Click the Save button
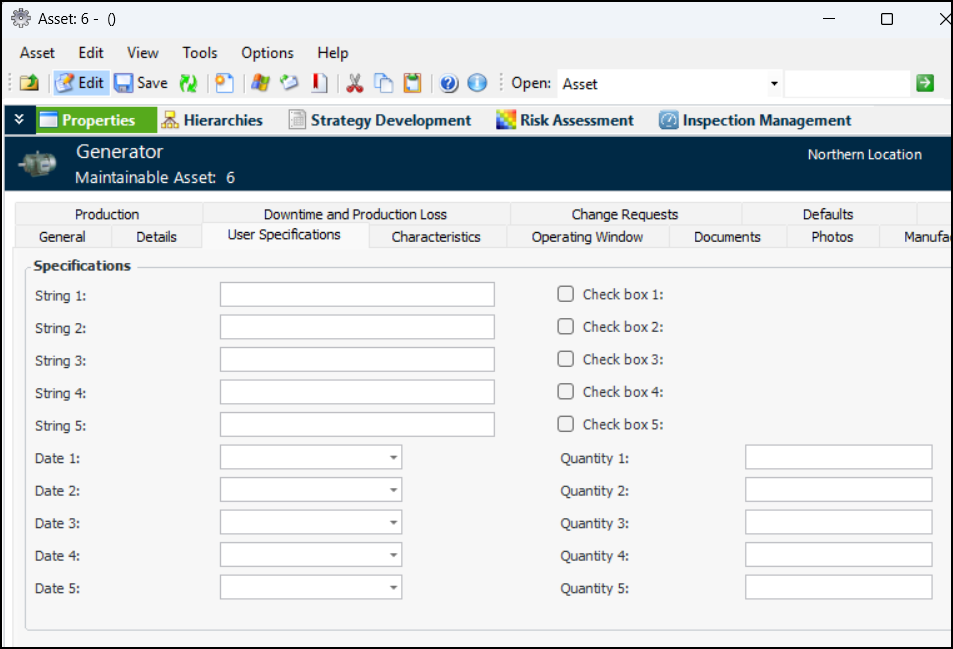This screenshot has height=649, width=953. pos(141,84)
